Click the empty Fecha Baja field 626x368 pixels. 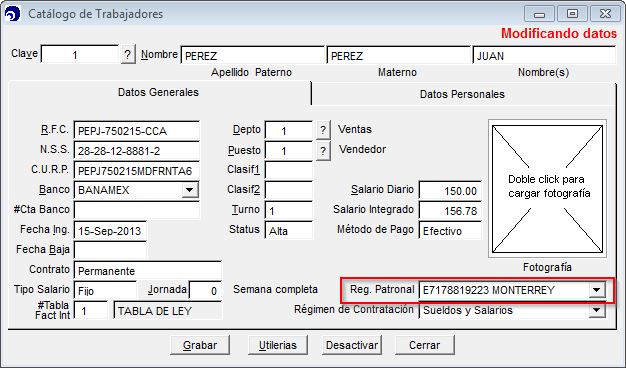pyautogui.click(x=110, y=250)
